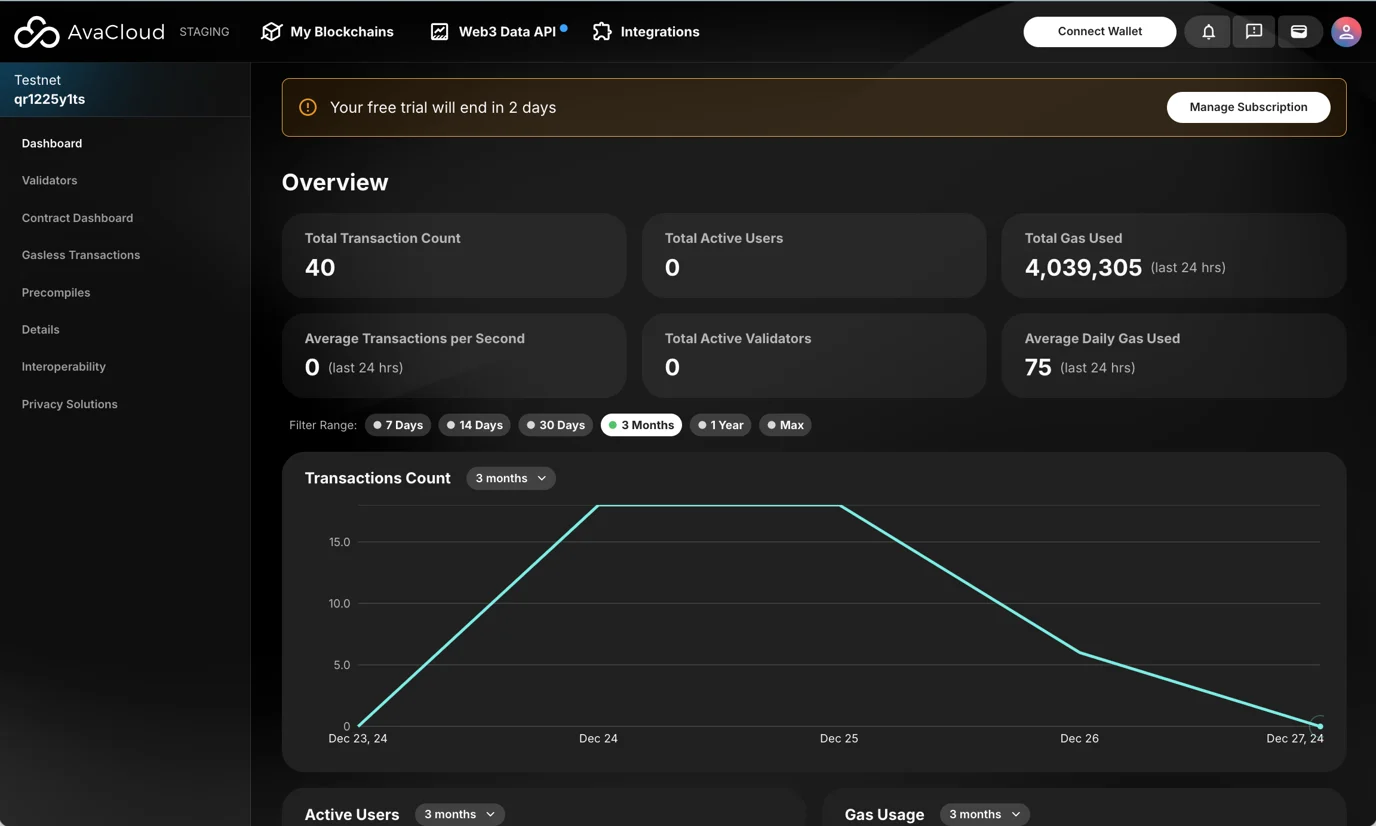
Task: Click the Connect Wallet button
Action: tap(1099, 32)
